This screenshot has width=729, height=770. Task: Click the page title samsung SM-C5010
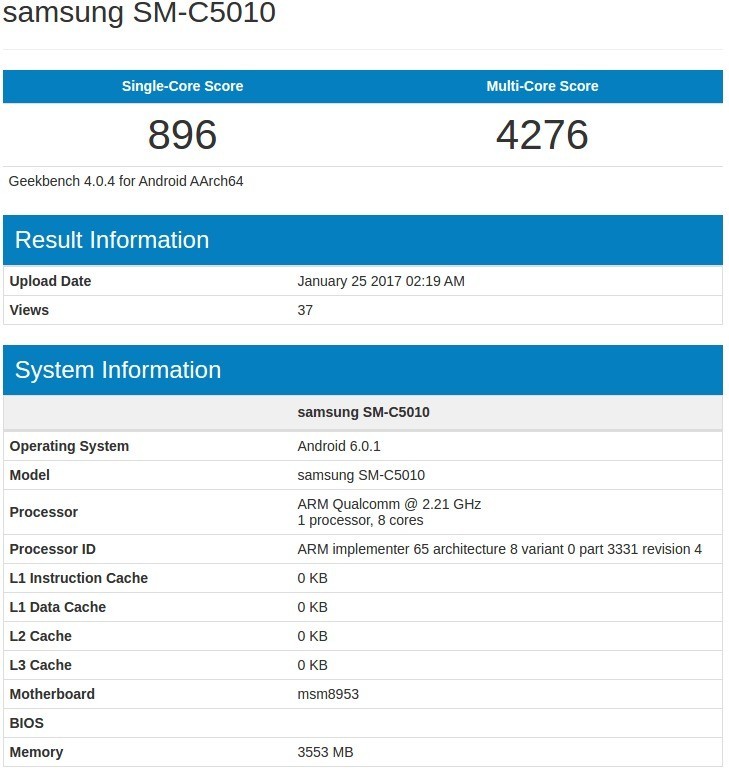pyautogui.click(x=139, y=14)
